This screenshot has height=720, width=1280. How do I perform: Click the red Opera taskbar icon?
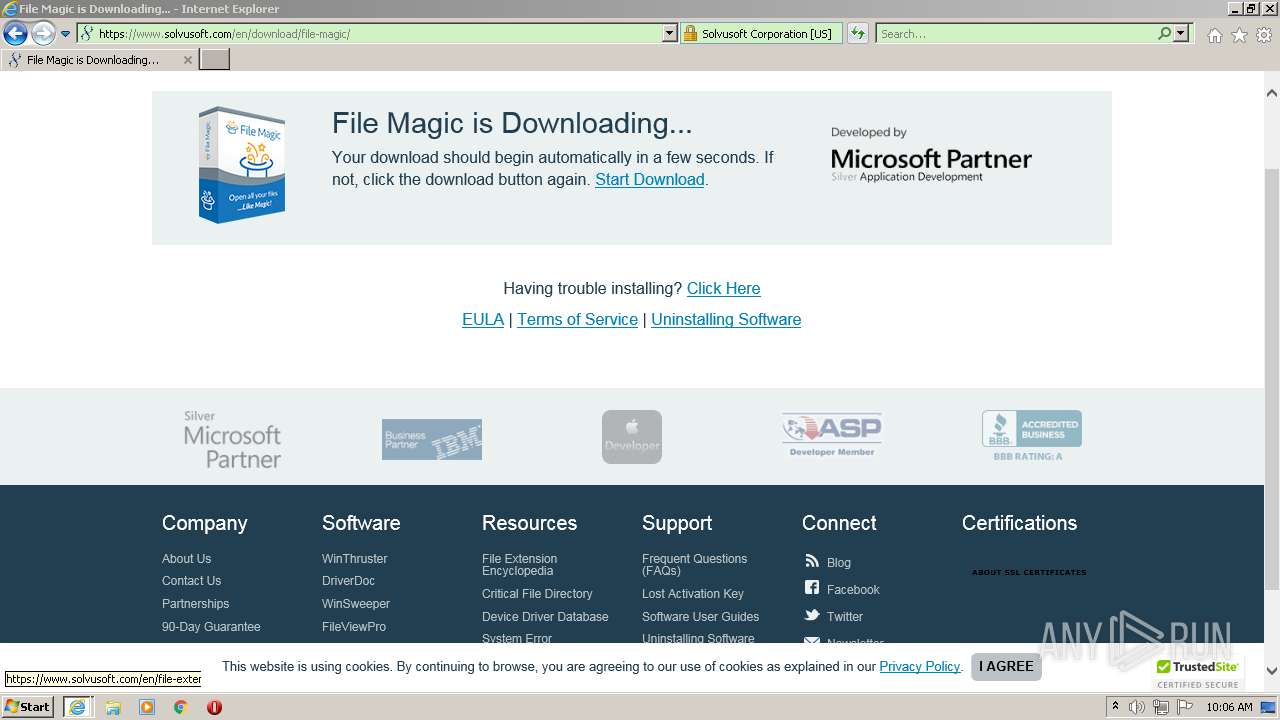[x=214, y=707]
